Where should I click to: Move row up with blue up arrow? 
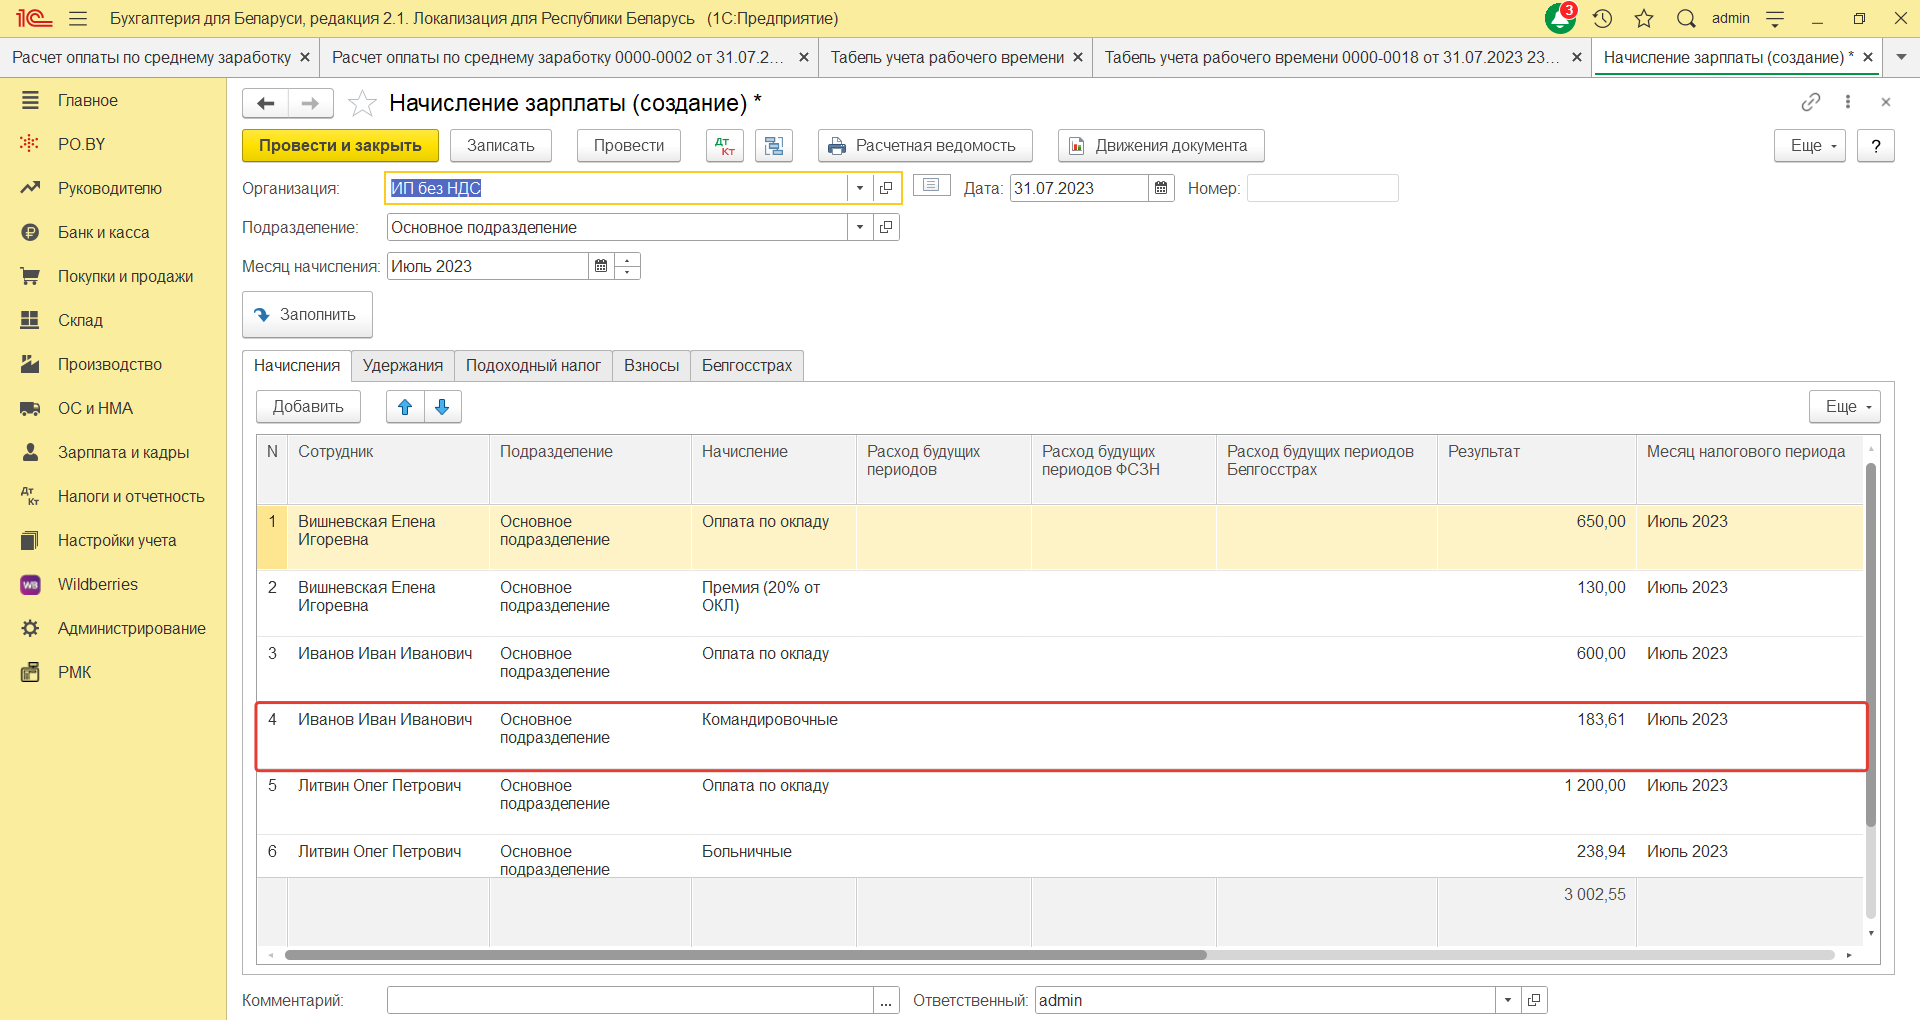(x=405, y=407)
